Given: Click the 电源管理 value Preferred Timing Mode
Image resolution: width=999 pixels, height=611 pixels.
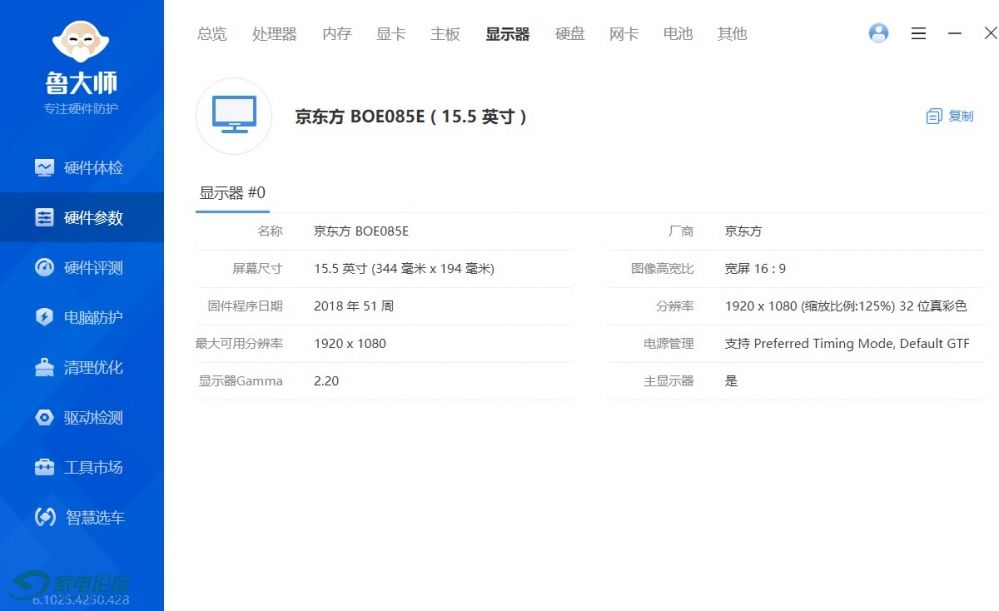Looking at the screenshot, I should click(x=847, y=343).
